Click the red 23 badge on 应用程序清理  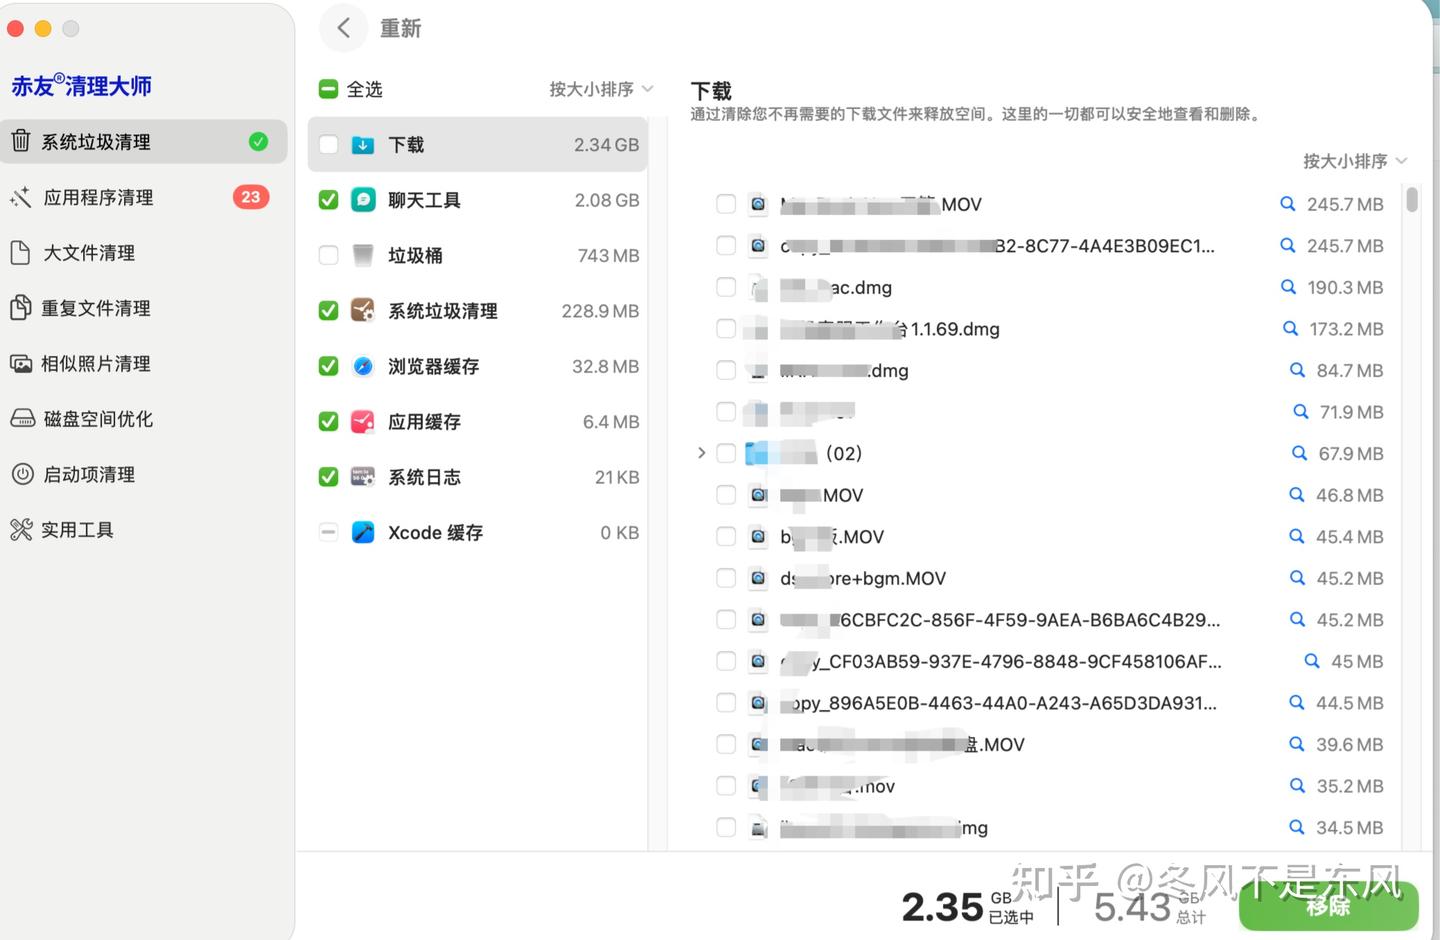[x=250, y=197]
